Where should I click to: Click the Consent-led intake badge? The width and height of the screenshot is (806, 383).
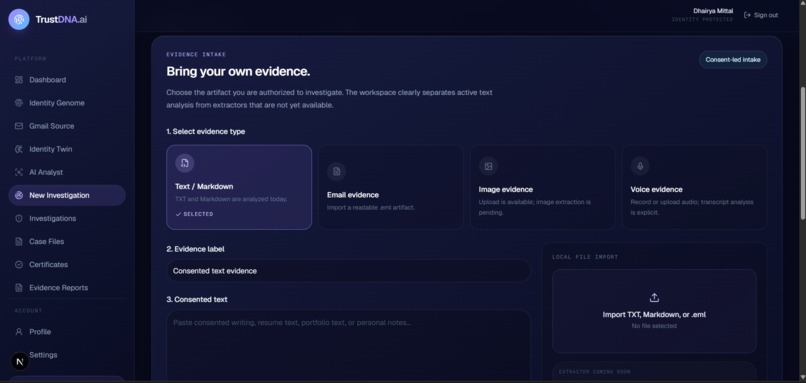click(x=733, y=60)
